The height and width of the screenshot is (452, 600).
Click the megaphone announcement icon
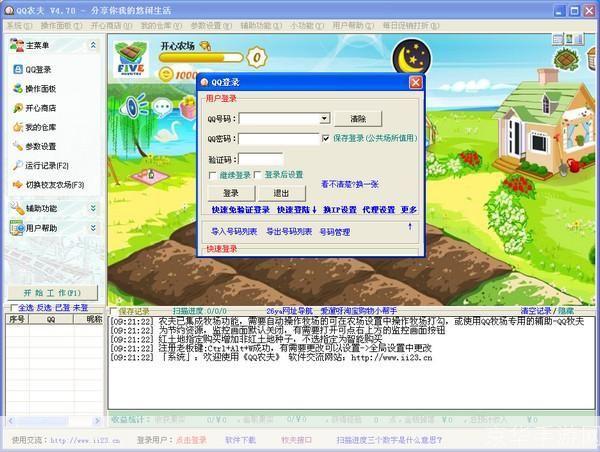click(132, 106)
